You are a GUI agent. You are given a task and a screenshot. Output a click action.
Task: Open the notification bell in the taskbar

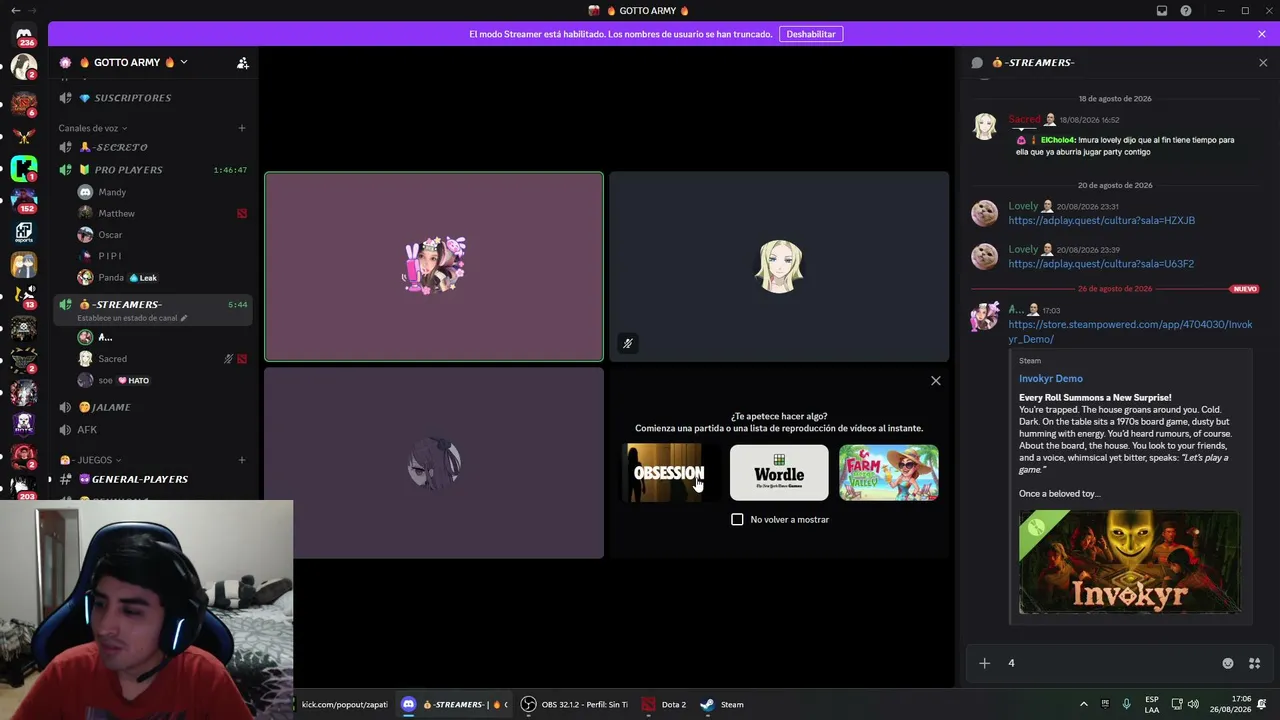1263,704
